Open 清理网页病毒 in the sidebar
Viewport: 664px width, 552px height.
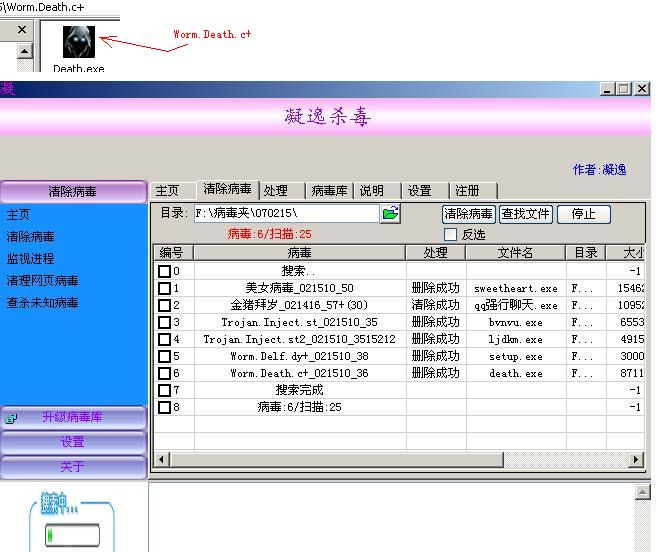(42, 281)
